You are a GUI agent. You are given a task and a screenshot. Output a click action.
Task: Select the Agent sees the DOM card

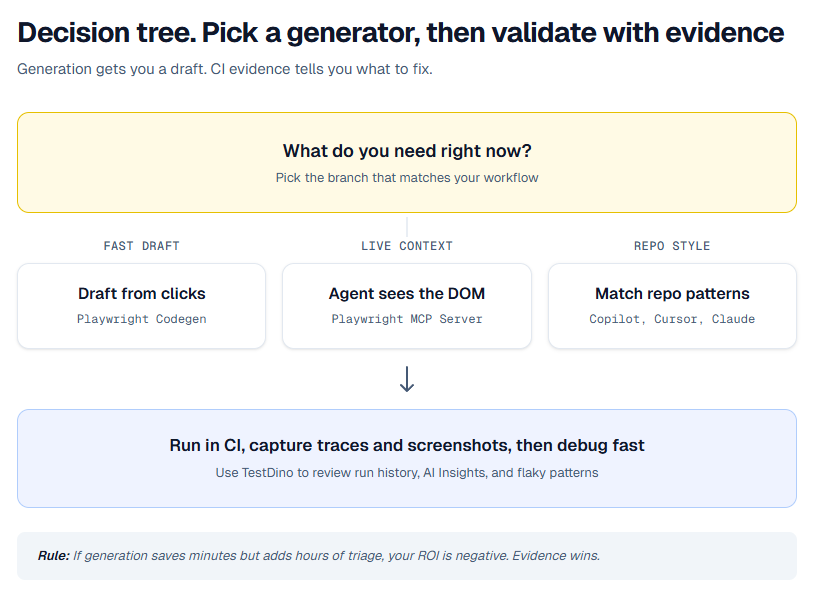pyautogui.click(x=407, y=305)
